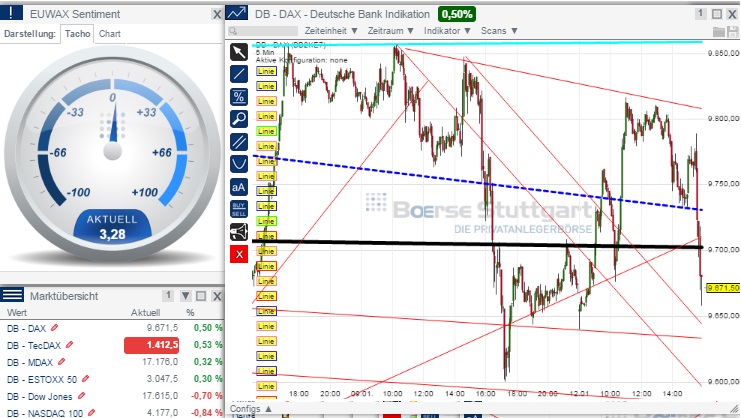The image size is (741, 418).
Task: Click the thick black horizontal line at 9.700
Action: [x=477, y=244]
